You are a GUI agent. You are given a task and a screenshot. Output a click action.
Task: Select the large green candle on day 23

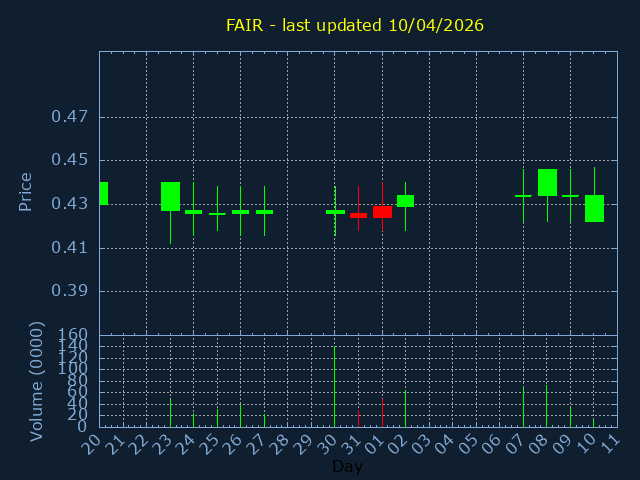point(170,196)
